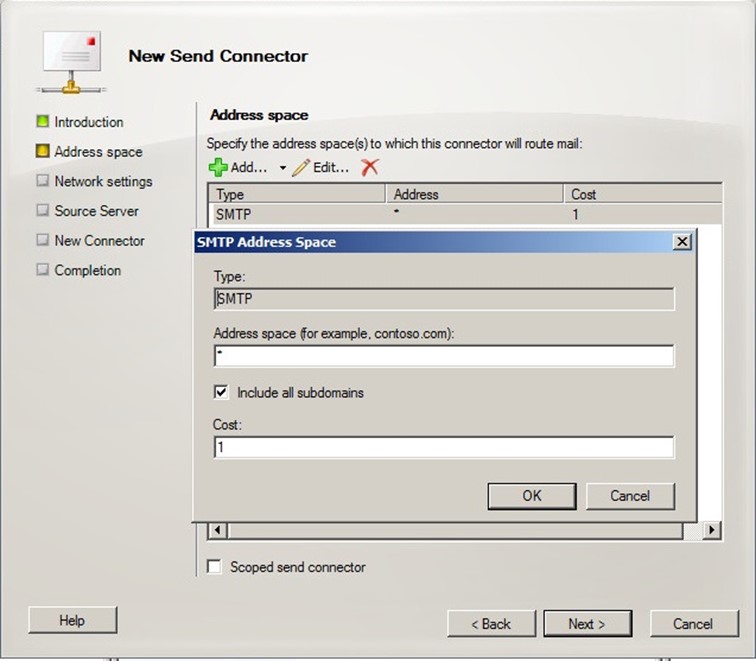Click the Help button
Viewport: 756px width, 661px height.
(x=72, y=620)
